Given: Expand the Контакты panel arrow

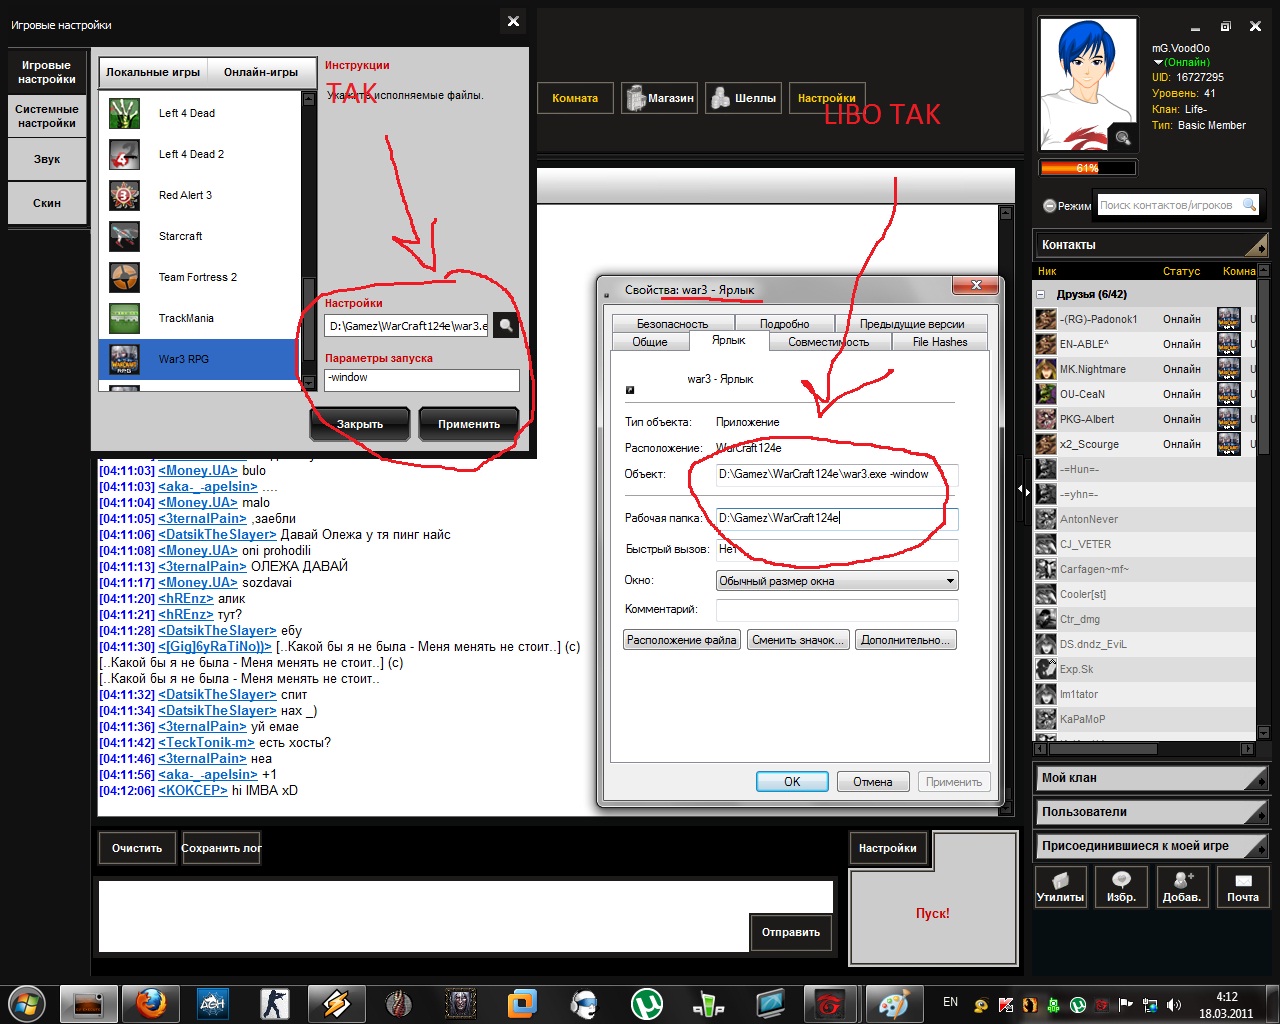Looking at the screenshot, I should [1258, 245].
